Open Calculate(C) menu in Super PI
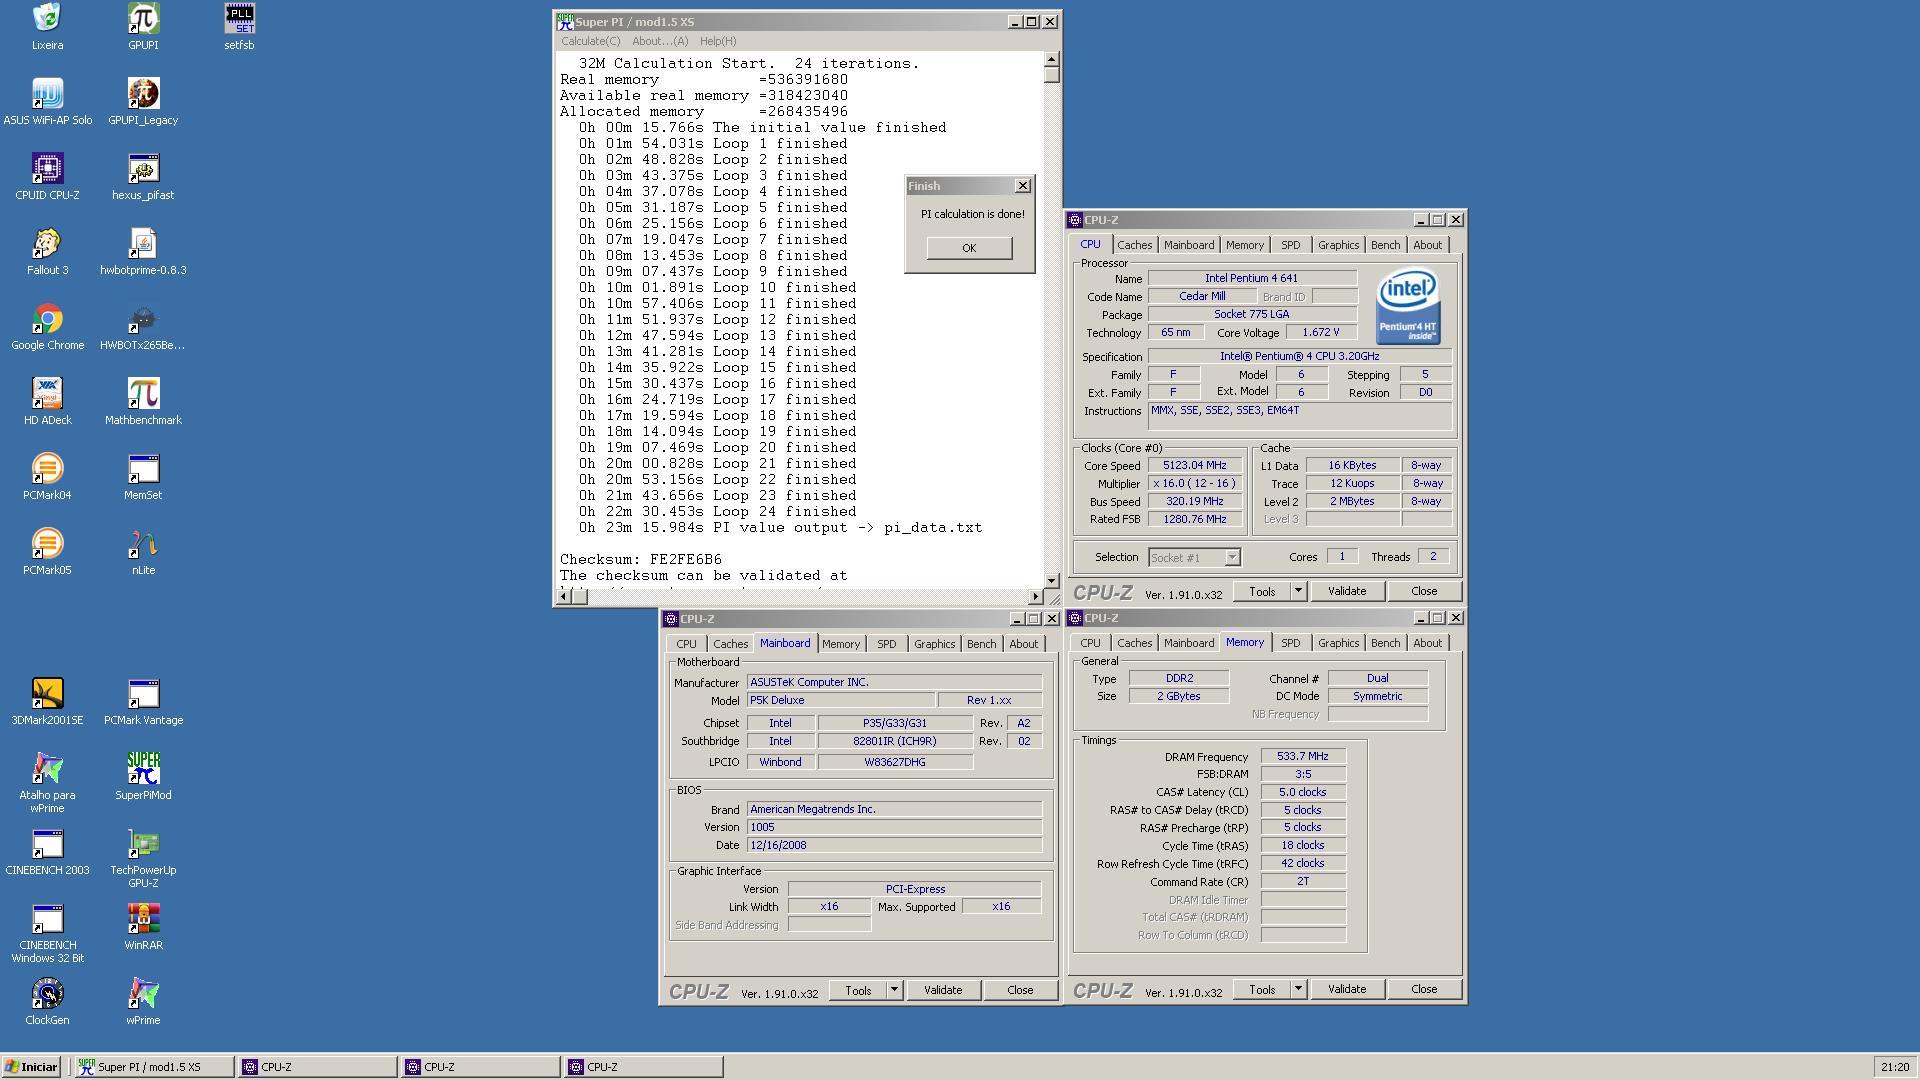Image resolution: width=1920 pixels, height=1080 pixels. (x=590, y=41)
